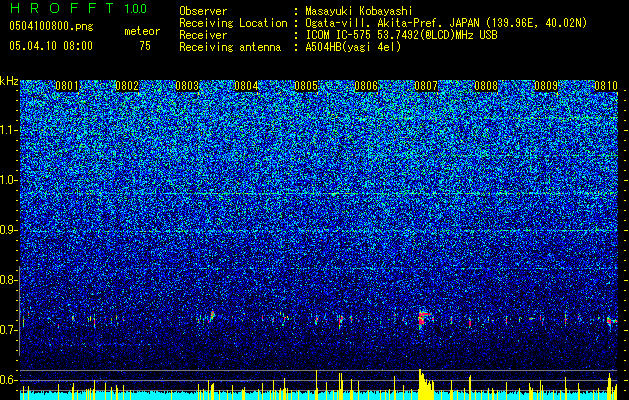Click the ICOM IC-575 receiver description
Image resolution: width=629 pixels, height=400 pixels.
401,35
